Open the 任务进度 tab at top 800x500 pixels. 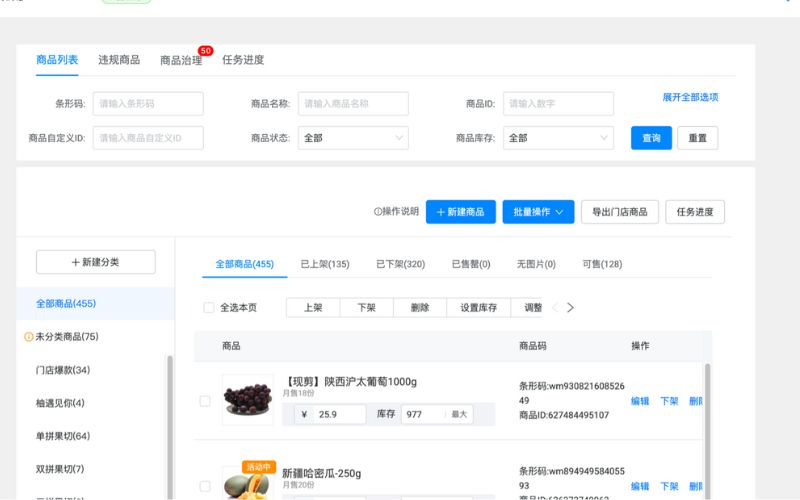pos(243,60)
